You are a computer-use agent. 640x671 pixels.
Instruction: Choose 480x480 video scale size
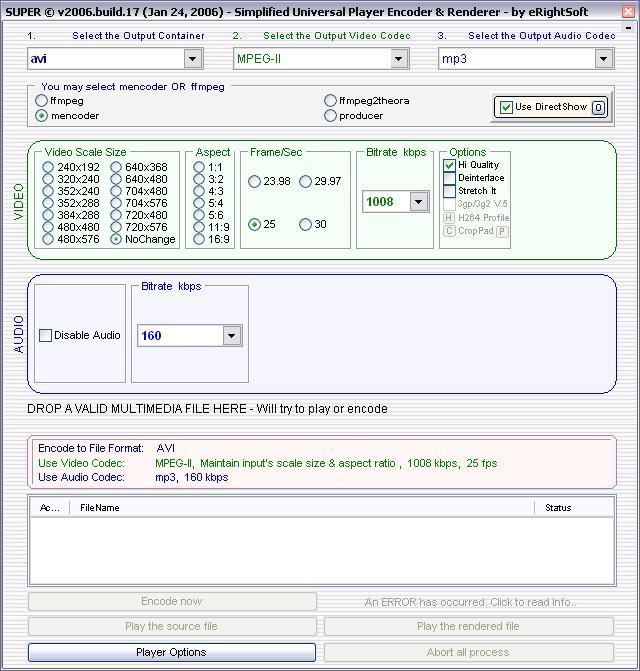(48, 227)
